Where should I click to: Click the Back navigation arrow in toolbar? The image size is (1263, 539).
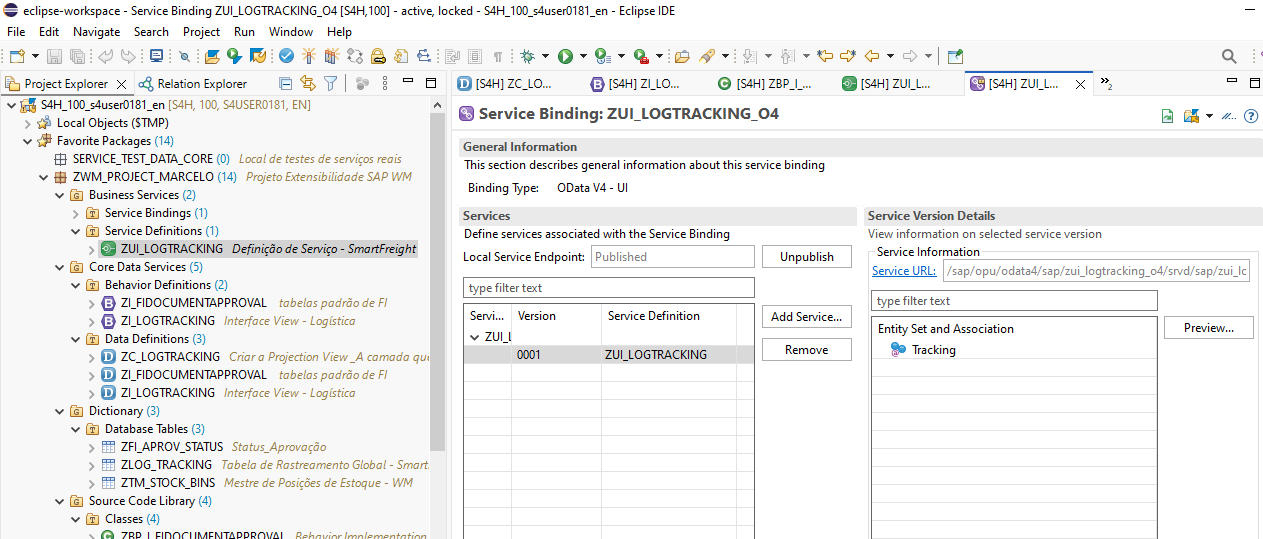[872, 57]
